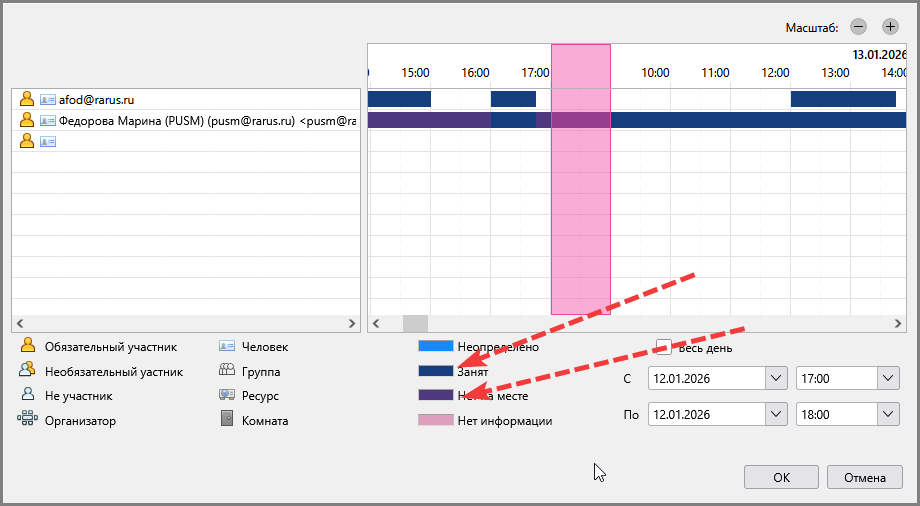Click the 11:00 time header
The image size is (920, 506).
click(x=715, y=73)
